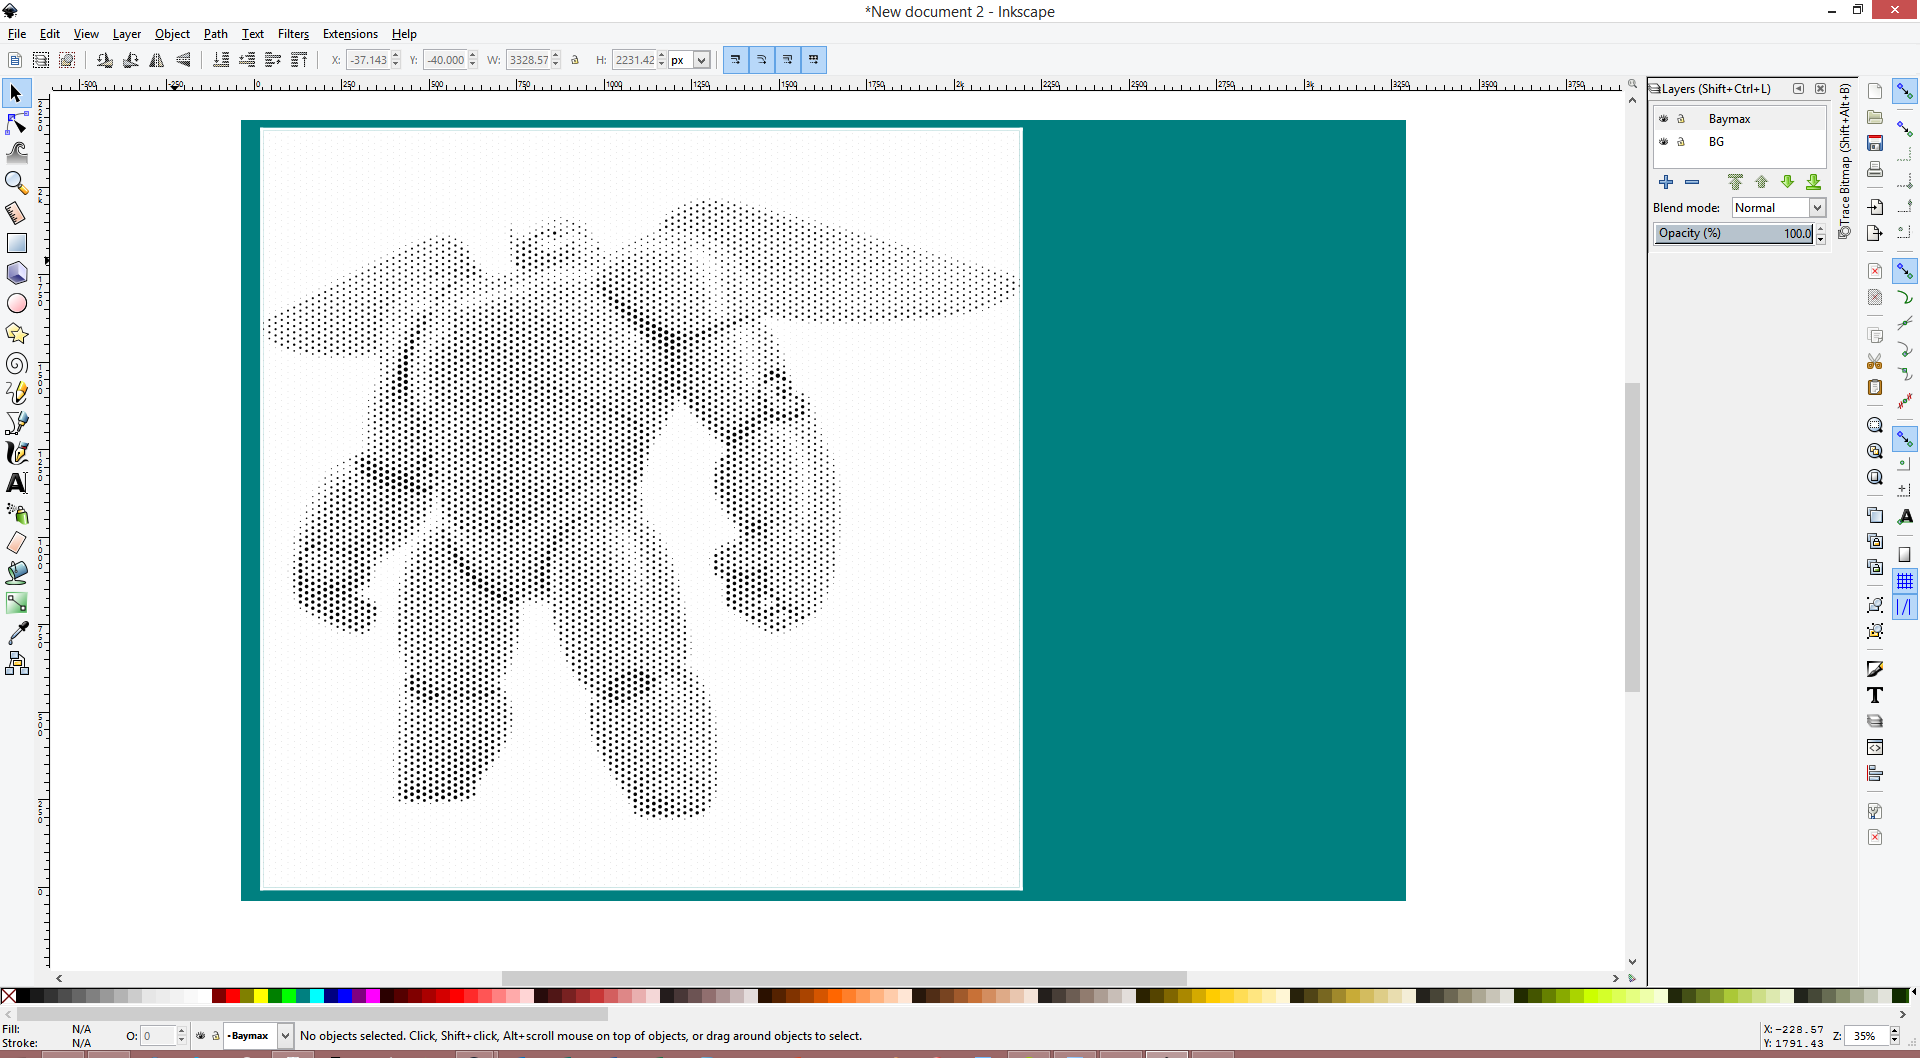Screen dimensions: 1920x1058
Task: Select the Zoom magnifier tool
Action: point(16,183)
